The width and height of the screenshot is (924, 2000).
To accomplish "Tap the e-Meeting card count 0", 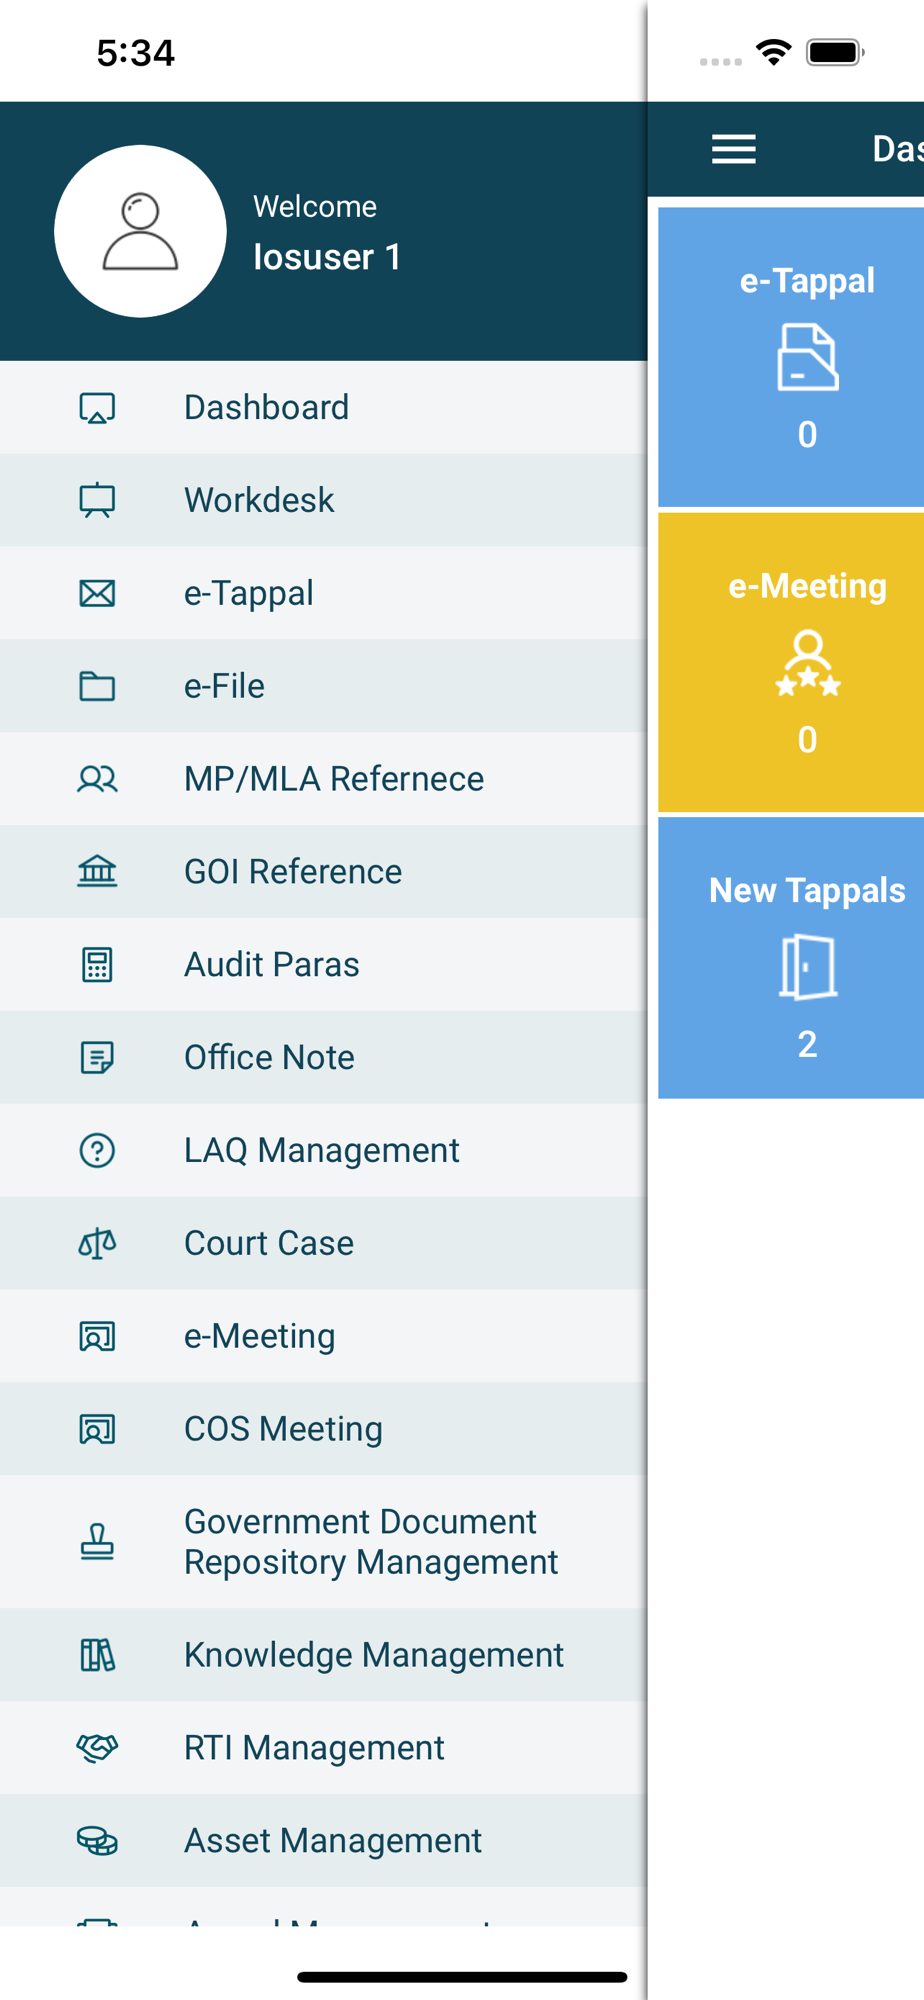I will (808, 740).
